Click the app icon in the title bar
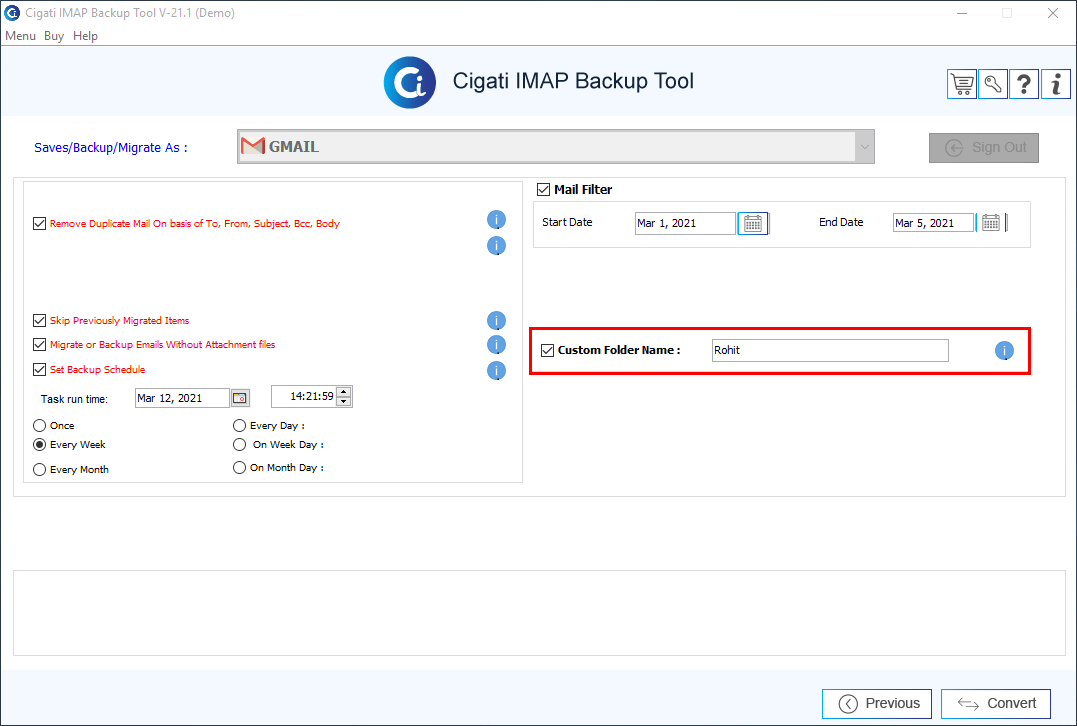The image size is (1077, 726). coord(12,12)
